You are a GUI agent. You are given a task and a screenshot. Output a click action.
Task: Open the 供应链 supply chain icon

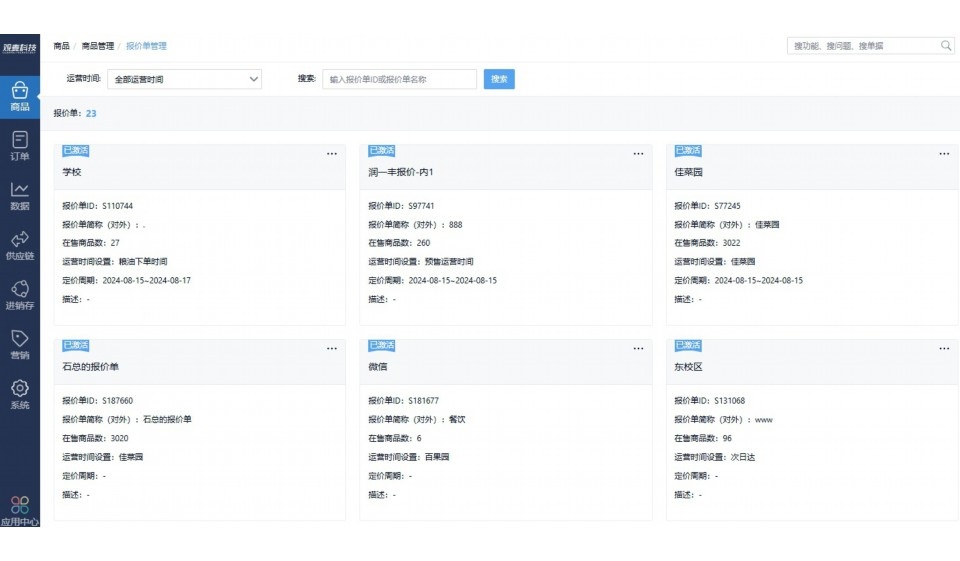tap(20, 240)
